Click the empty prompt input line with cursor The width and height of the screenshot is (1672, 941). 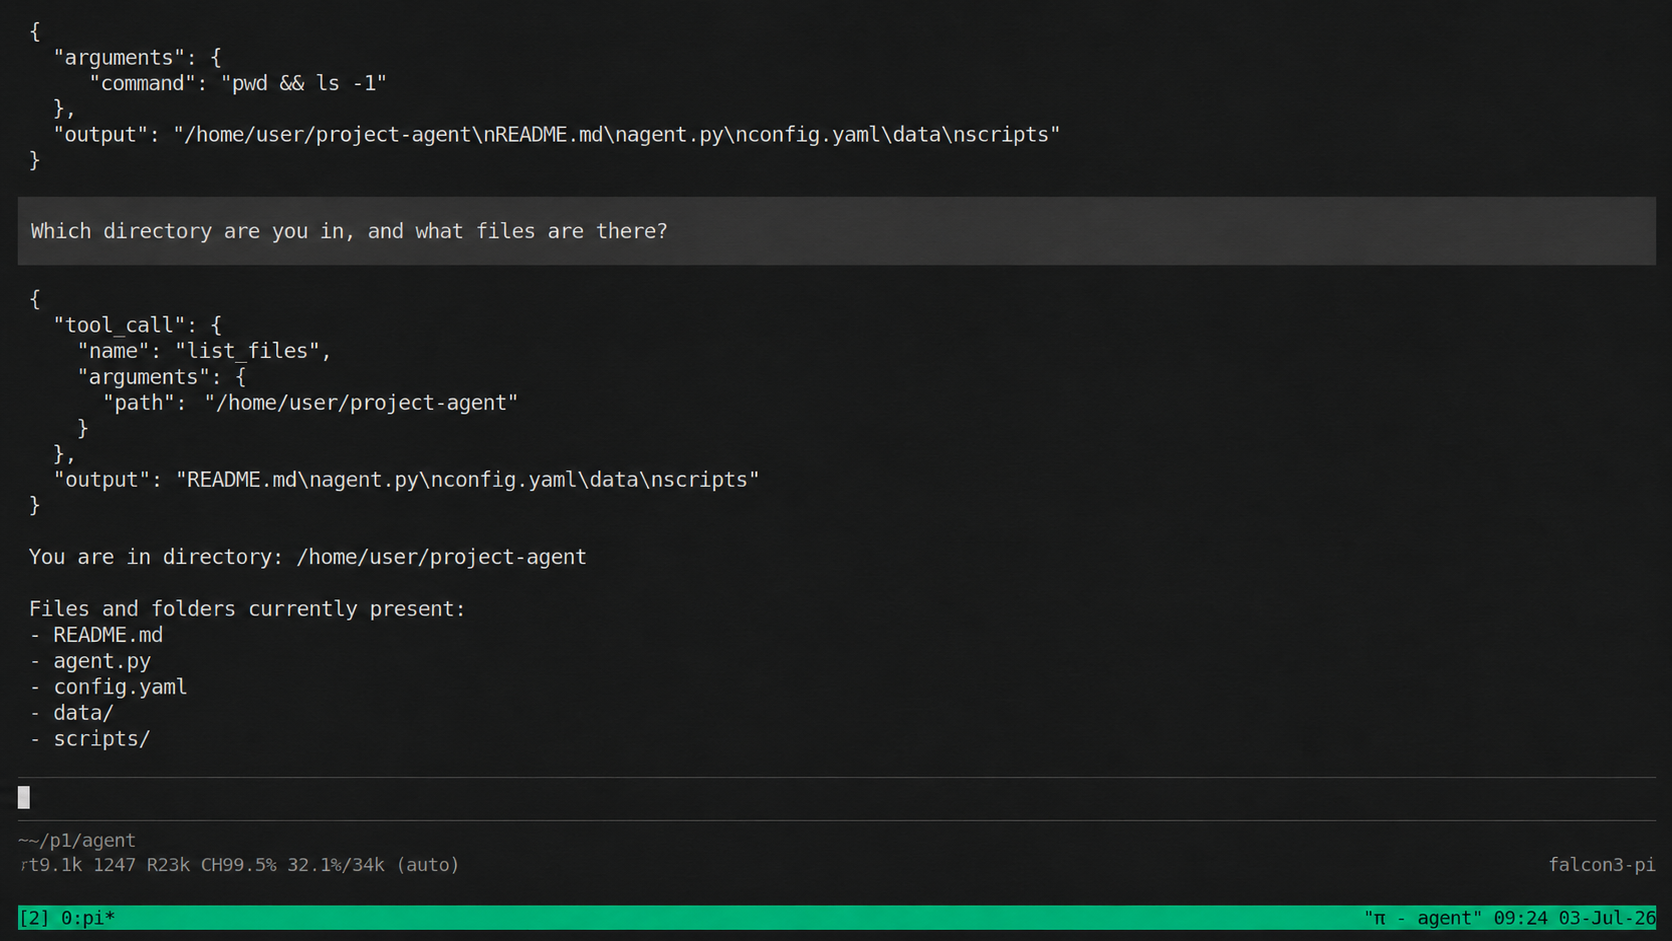pyautogui.click(x=836, y=798)
